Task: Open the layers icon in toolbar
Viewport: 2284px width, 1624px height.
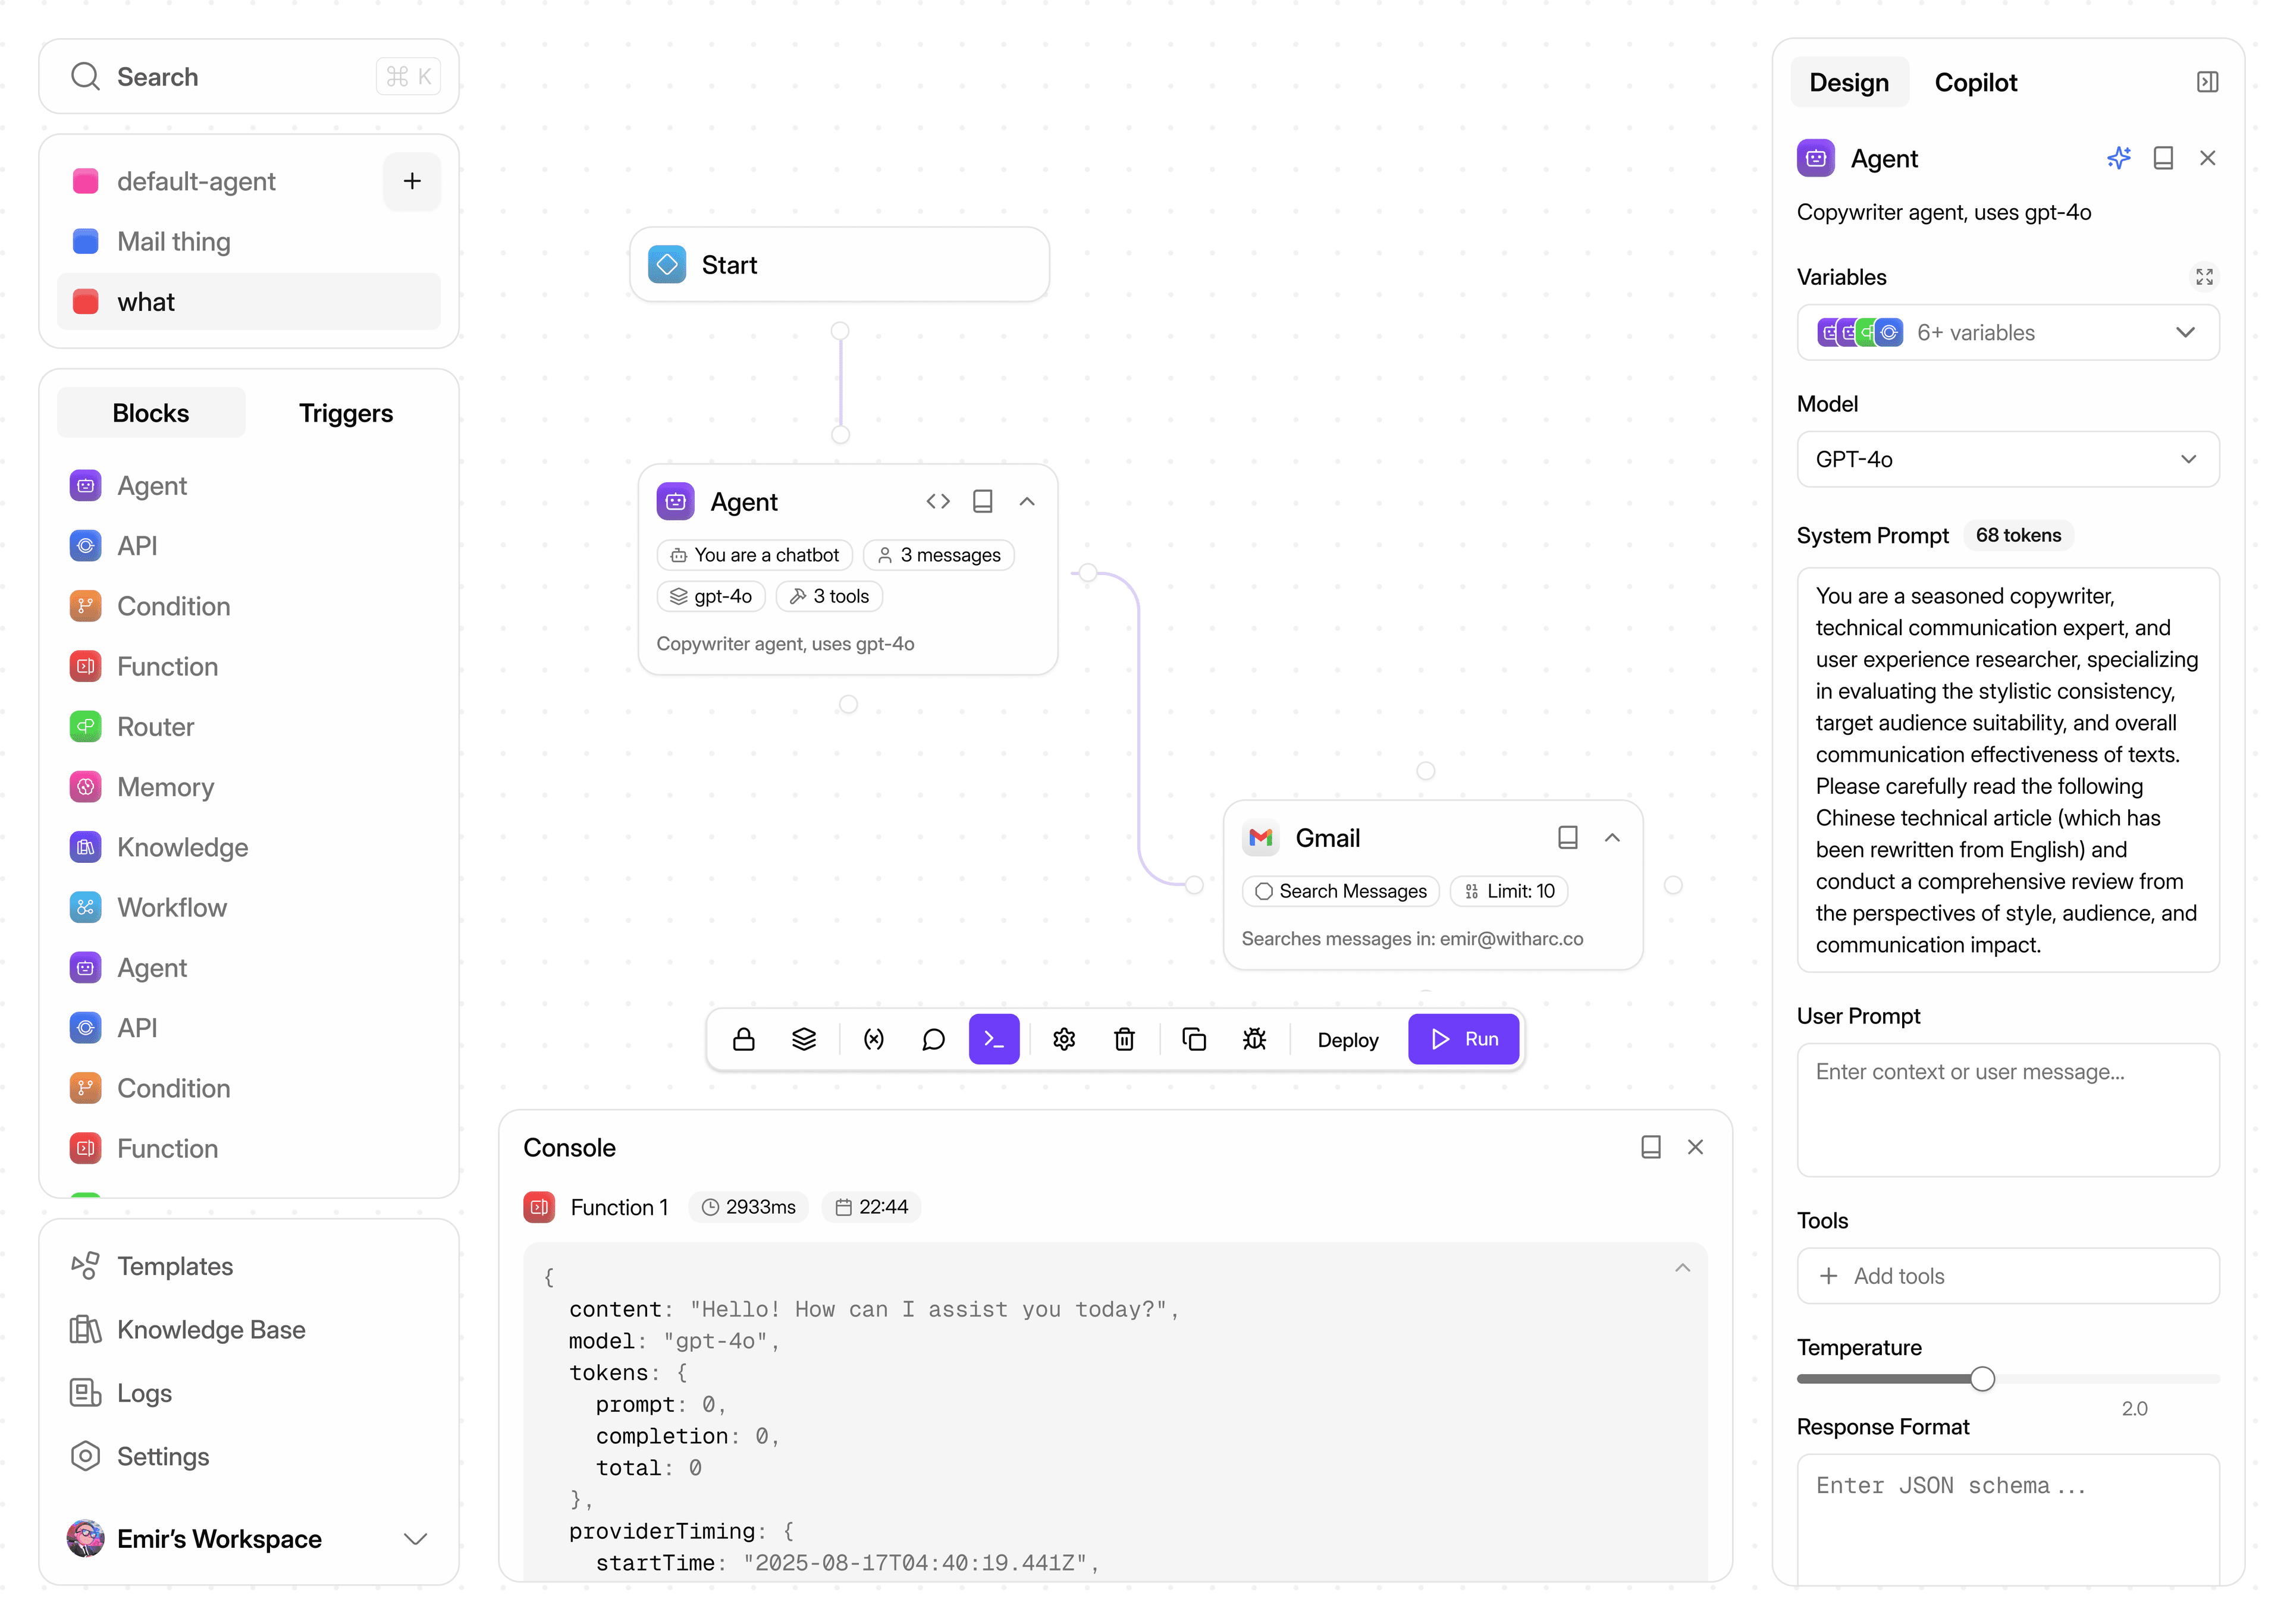Action: point(804,1039)
